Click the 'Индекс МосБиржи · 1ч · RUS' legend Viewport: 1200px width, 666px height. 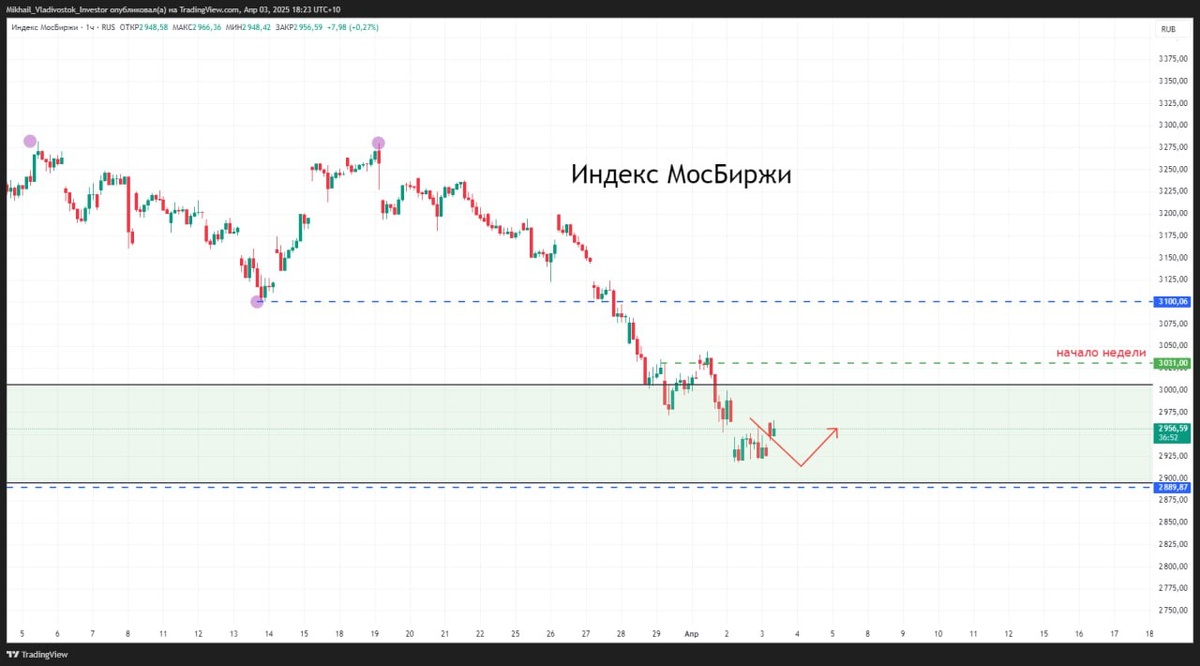pos(64,28)
